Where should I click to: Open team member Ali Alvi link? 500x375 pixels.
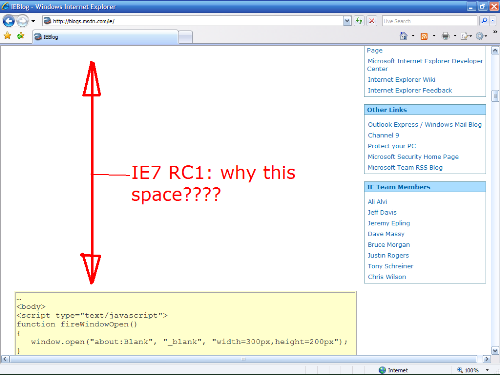tap(377, 202)
